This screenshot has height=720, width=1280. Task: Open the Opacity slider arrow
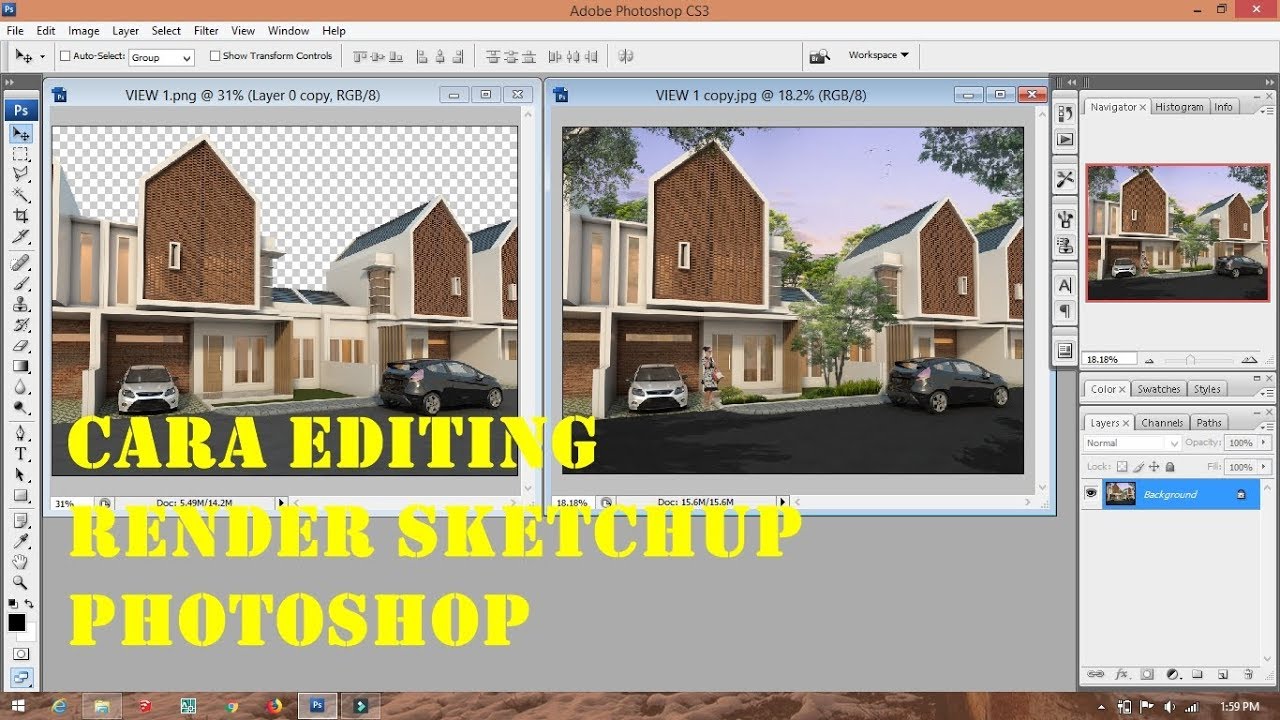click(x=1264, y=443)
